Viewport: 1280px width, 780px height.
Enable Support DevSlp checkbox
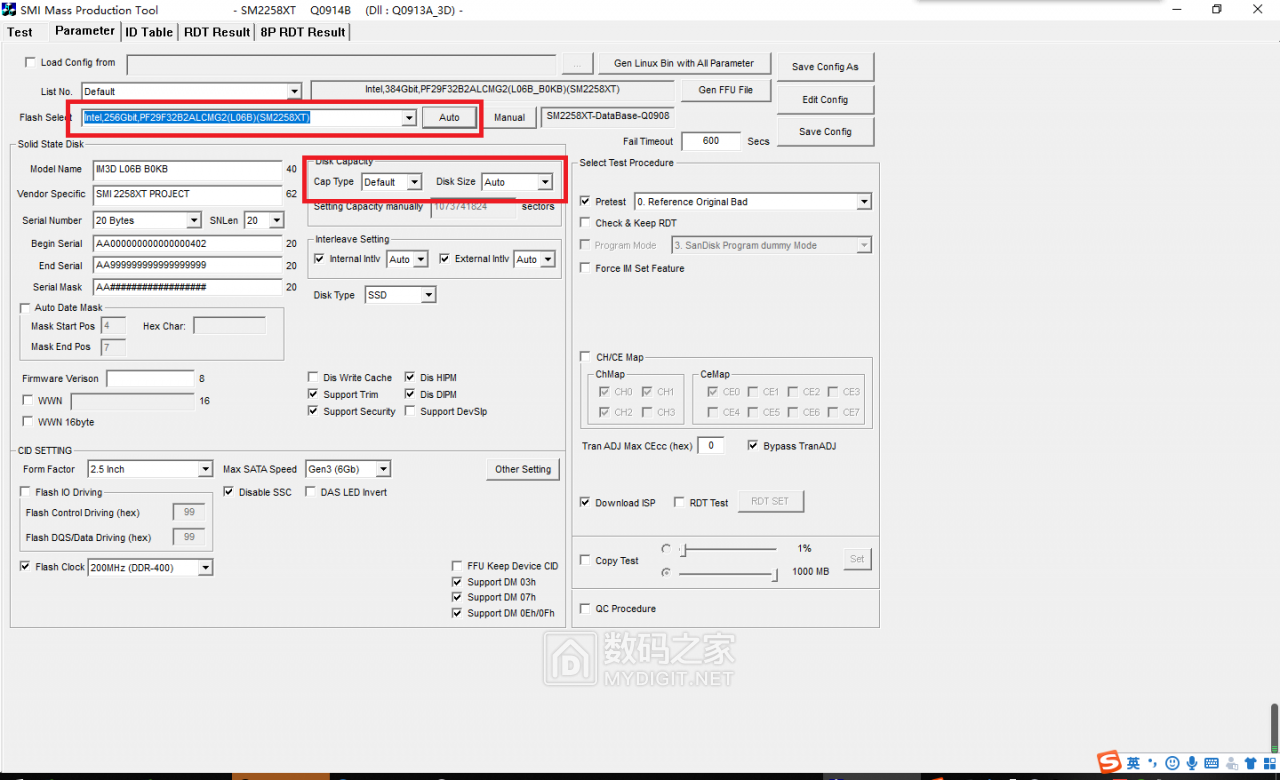pyautogui.click(x=410, y=411)
